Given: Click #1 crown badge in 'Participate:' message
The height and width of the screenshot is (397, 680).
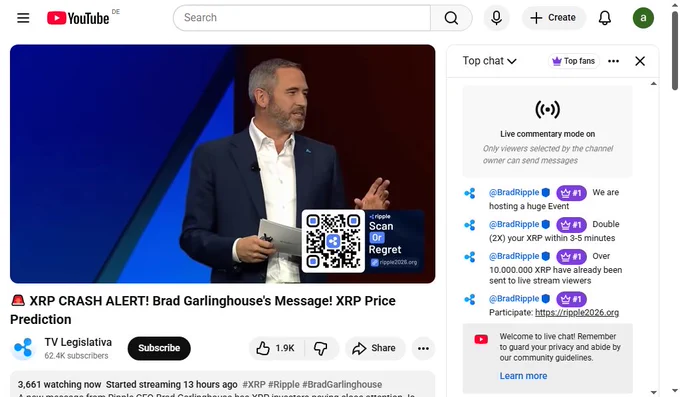Looking at the screenshot, I should pyautogui.click(x=571, y=299).
